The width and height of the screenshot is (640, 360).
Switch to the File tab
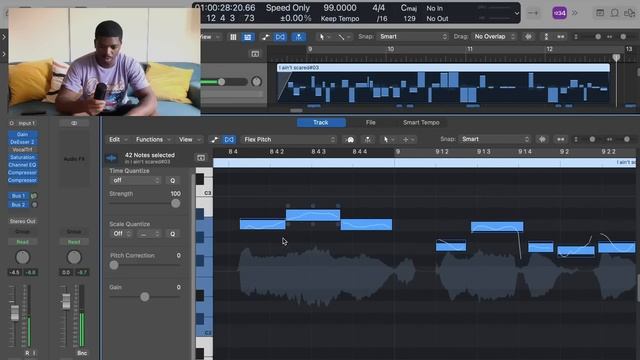(370, 122)
